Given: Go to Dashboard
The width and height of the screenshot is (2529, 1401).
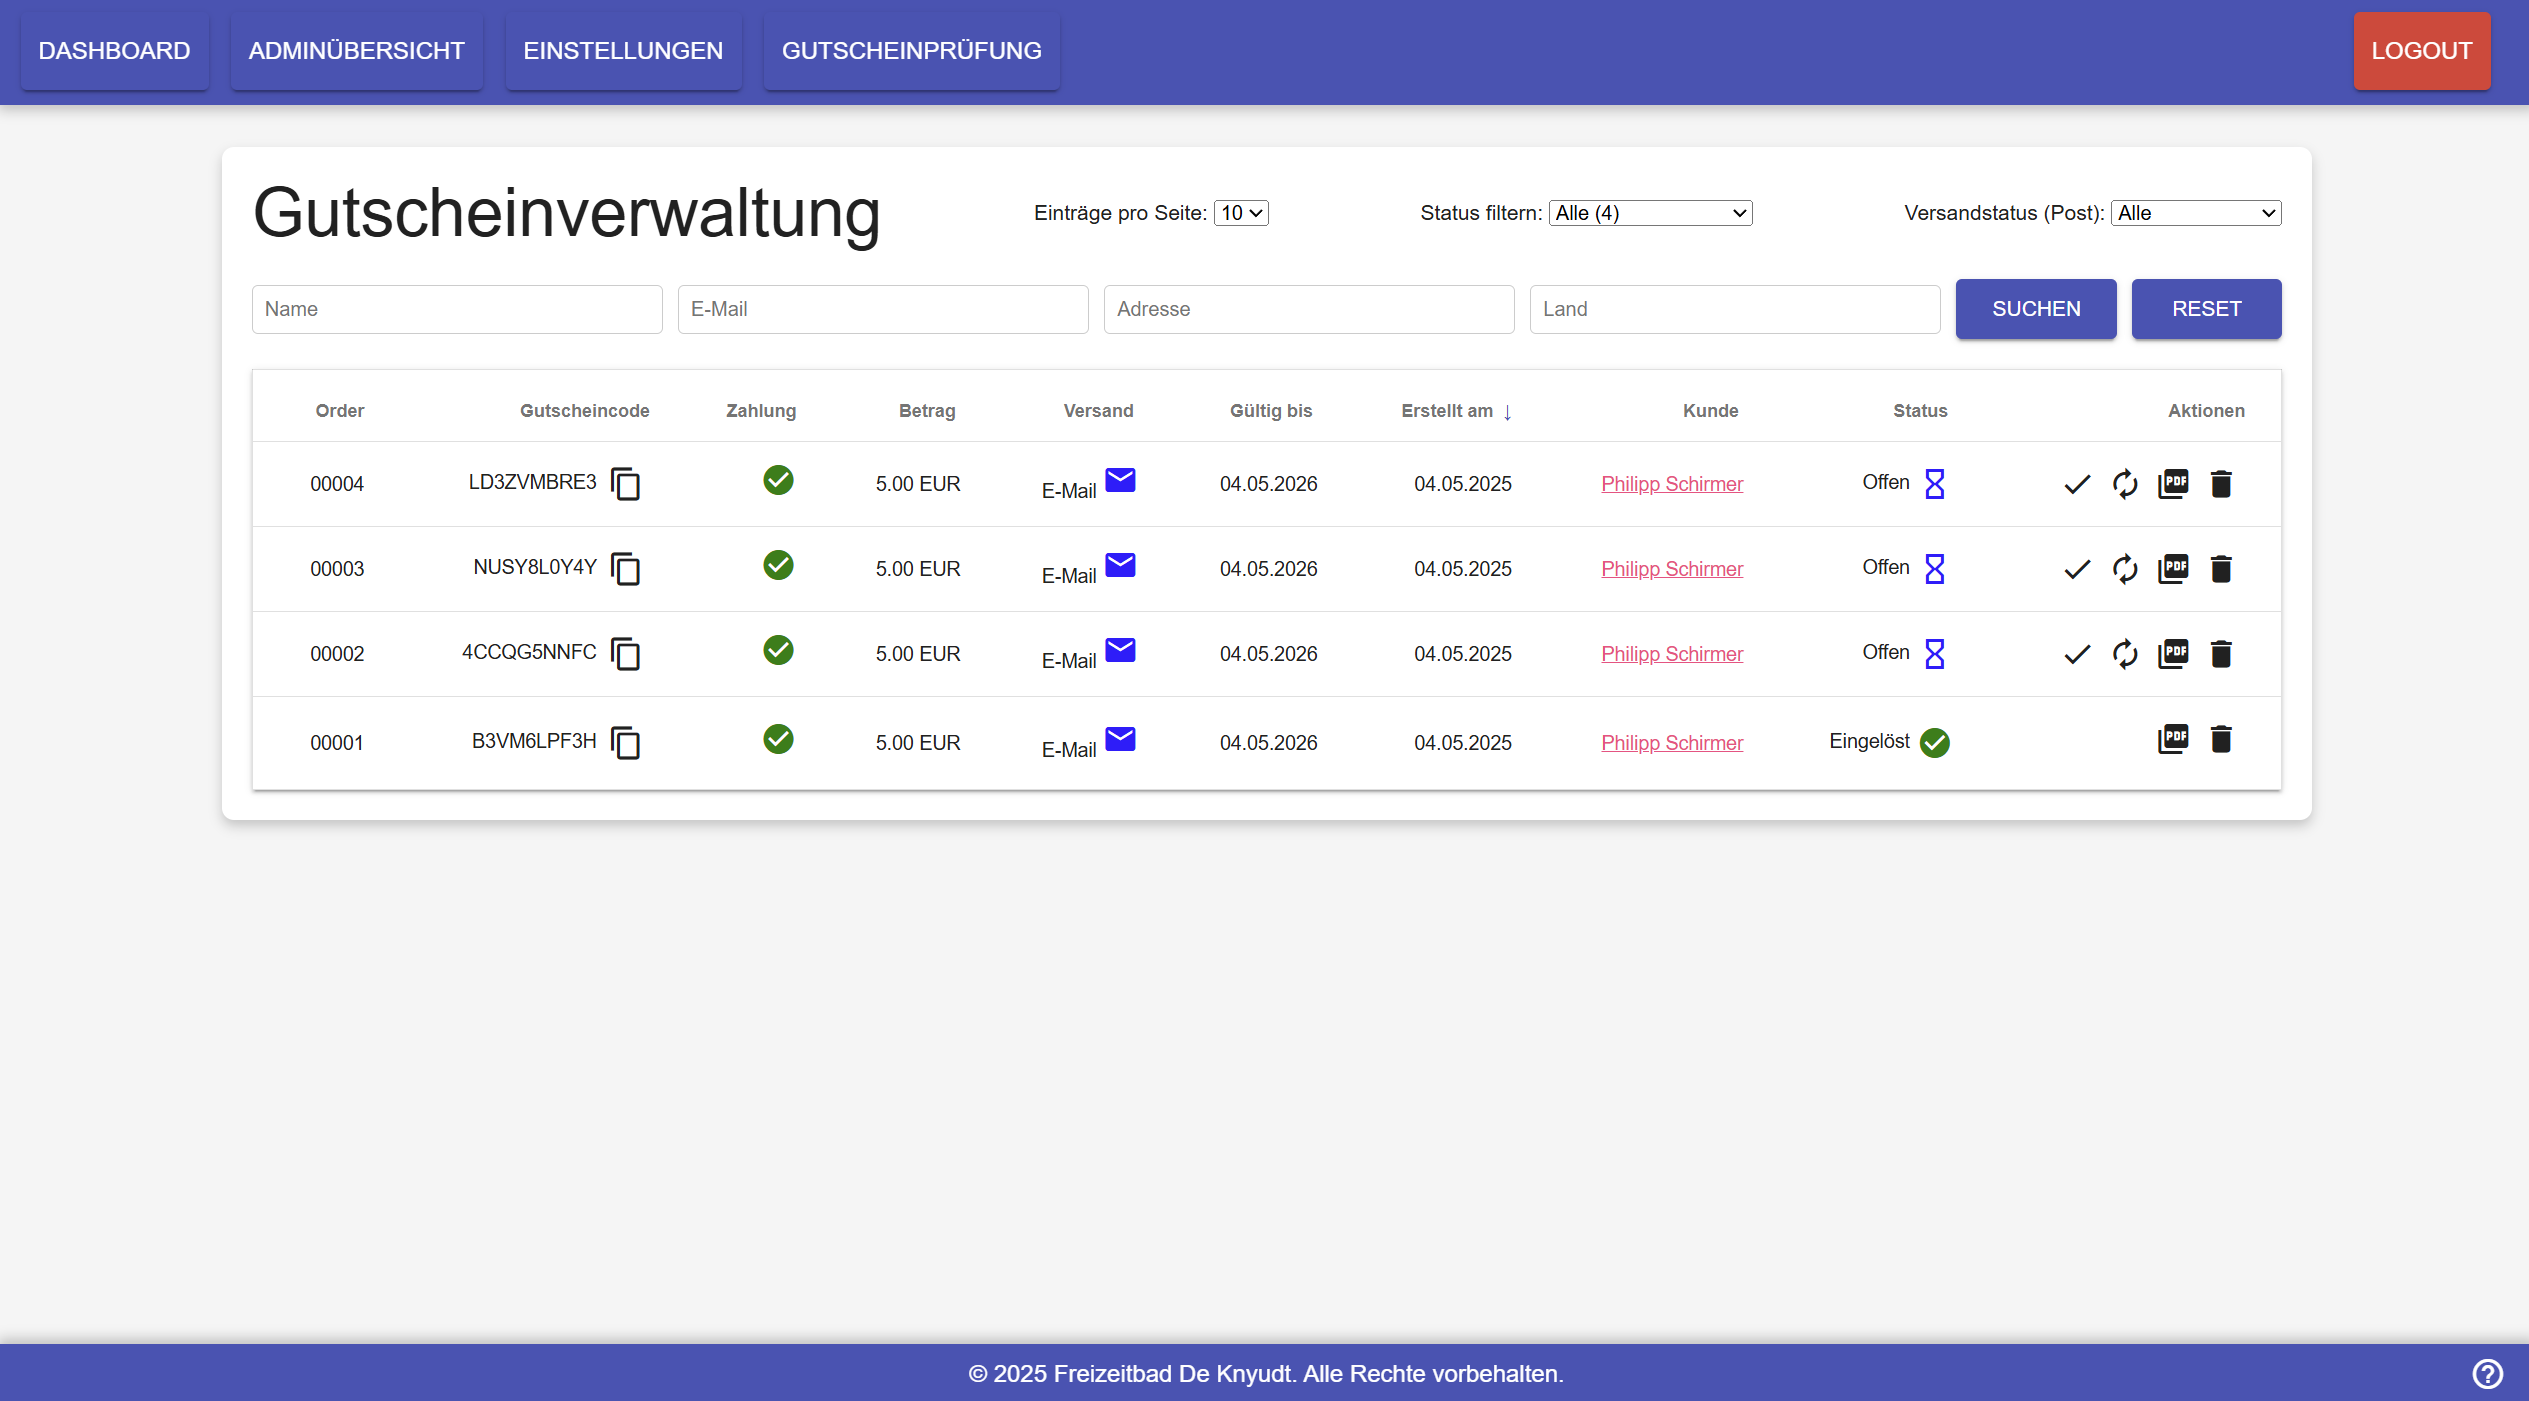Looking at the screenshot, I should click(x=114, y=51).
